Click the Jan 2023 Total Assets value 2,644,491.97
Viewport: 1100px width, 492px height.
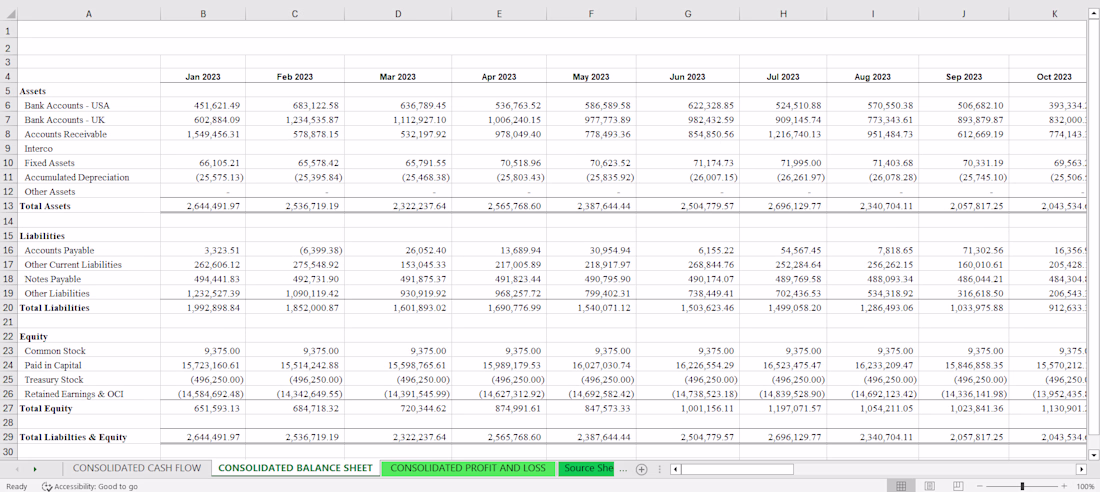[x=213, y=206]
